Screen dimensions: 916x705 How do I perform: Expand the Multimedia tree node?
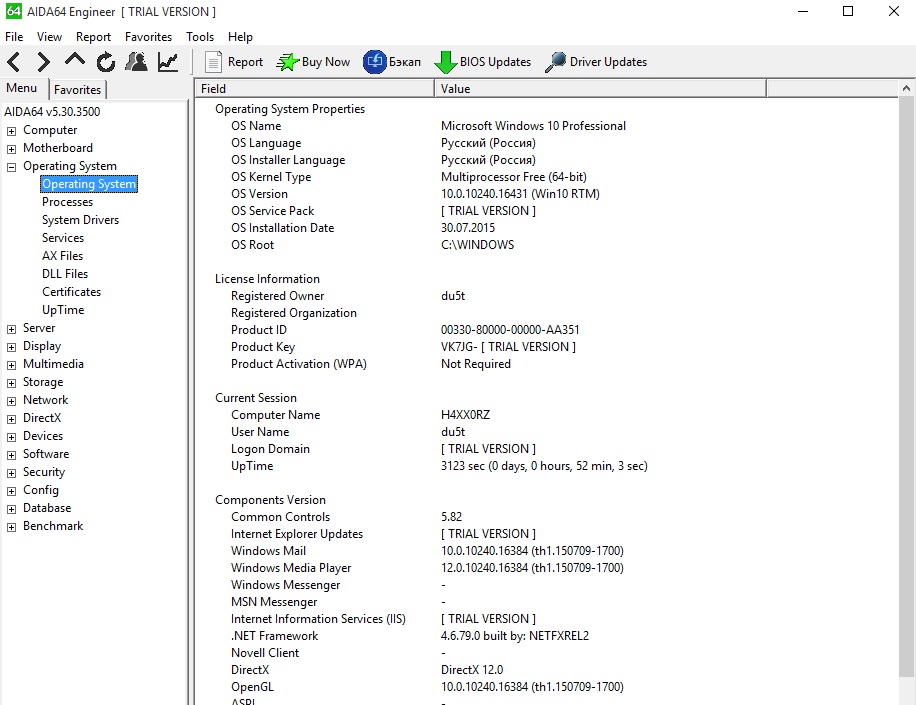11,365
